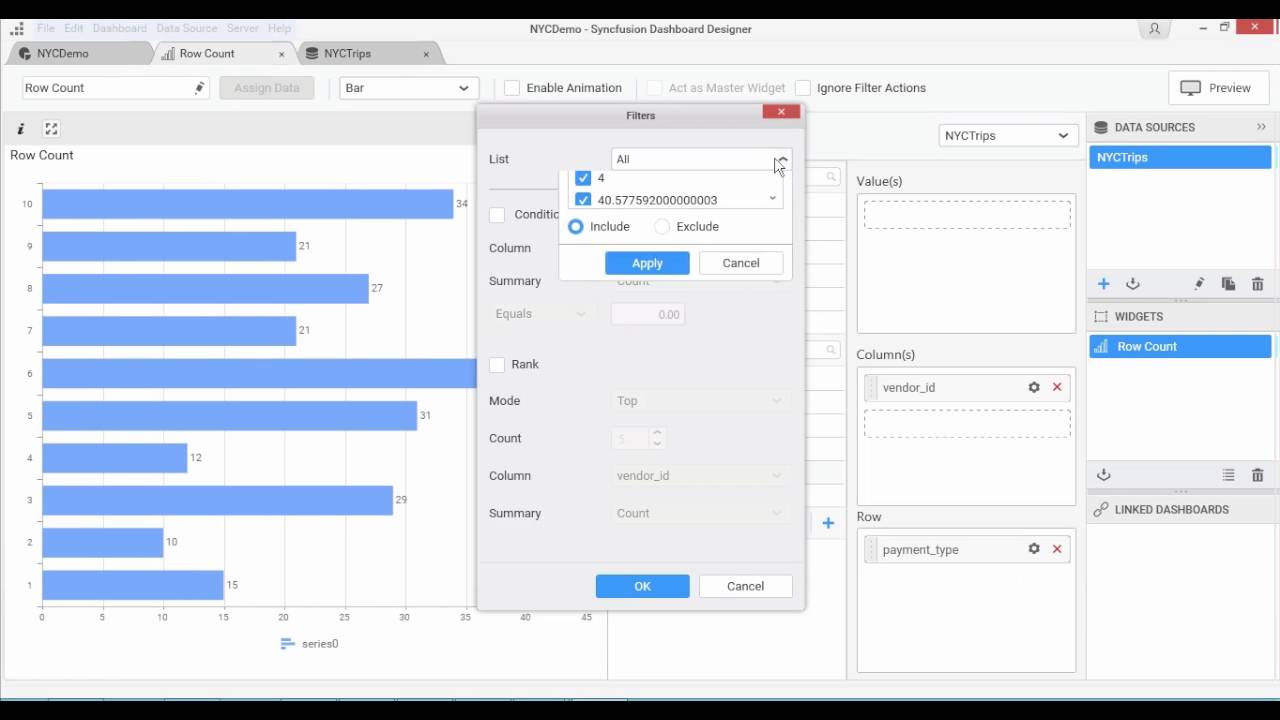Viewport: 1280px width, 720px height.
Task: Remove payment_type from Row
Action: [x=1057, y=549]
